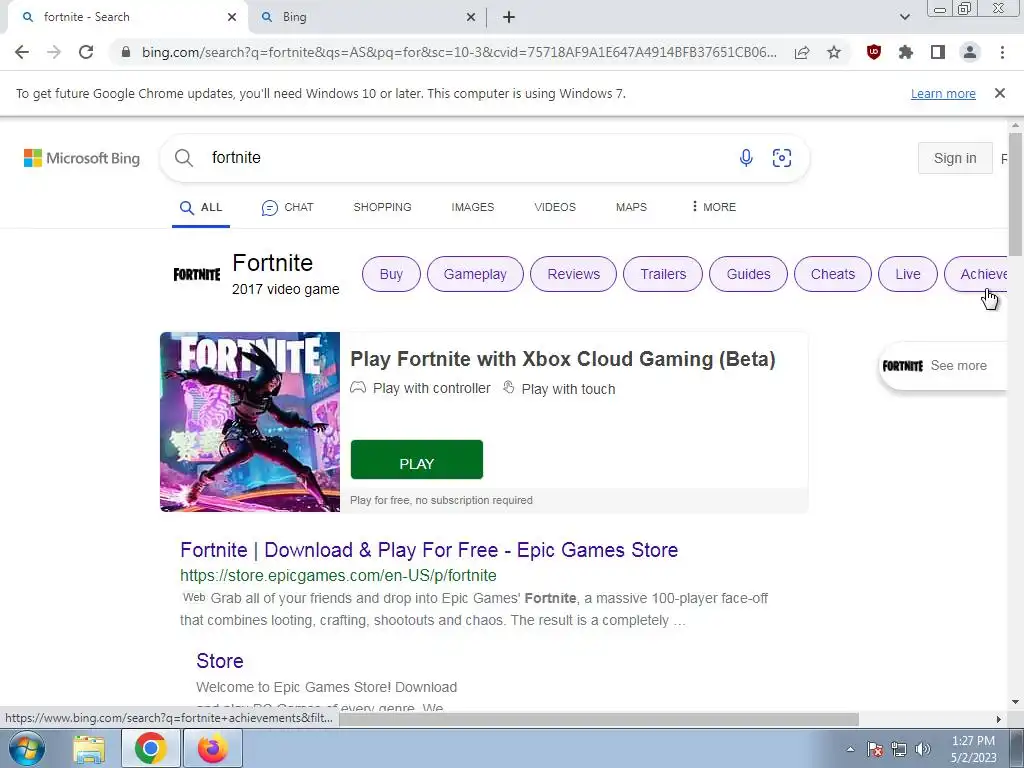Click the vertical scrollbar down arrow
The height and width of the screenshot is (768, 1024).
[x=1016, y=703]
